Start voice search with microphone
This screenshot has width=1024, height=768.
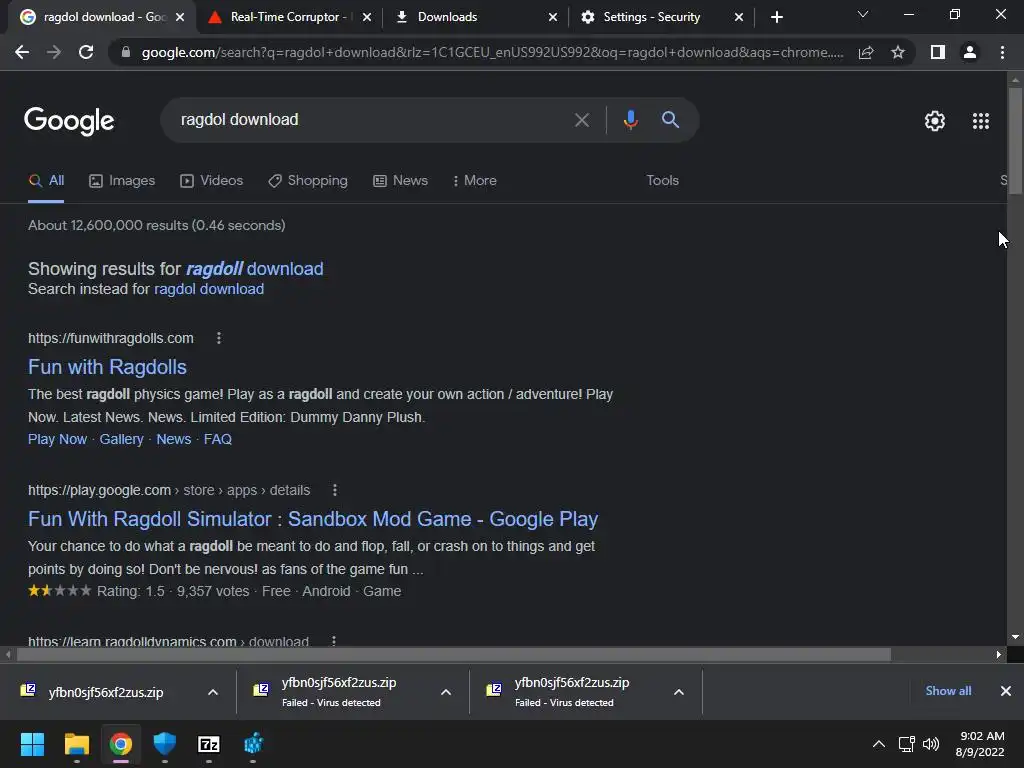(x=630, y=120)
